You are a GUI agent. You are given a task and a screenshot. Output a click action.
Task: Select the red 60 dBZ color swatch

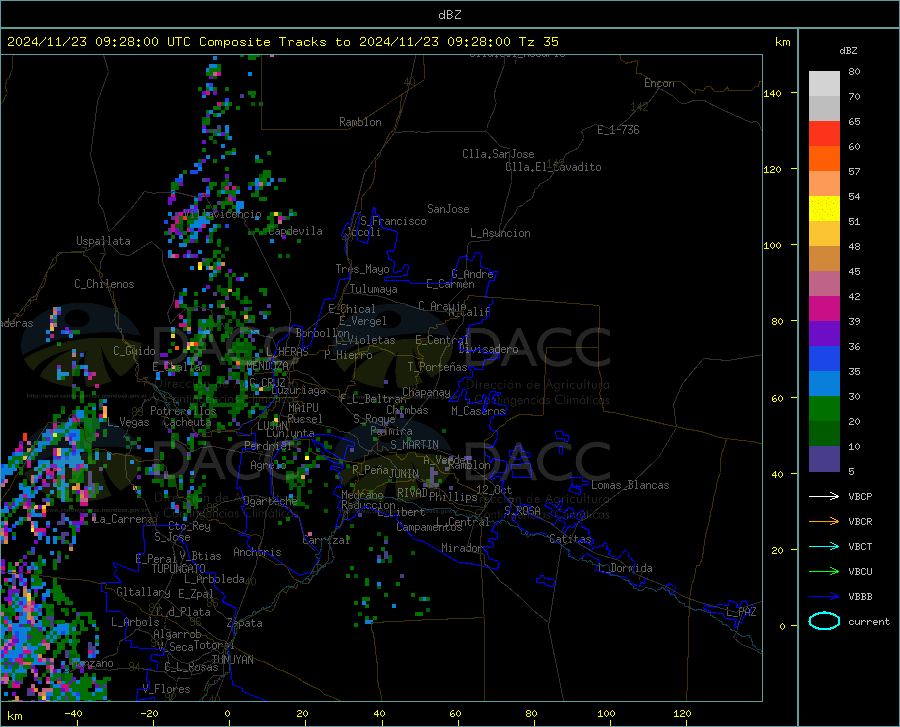824,134
